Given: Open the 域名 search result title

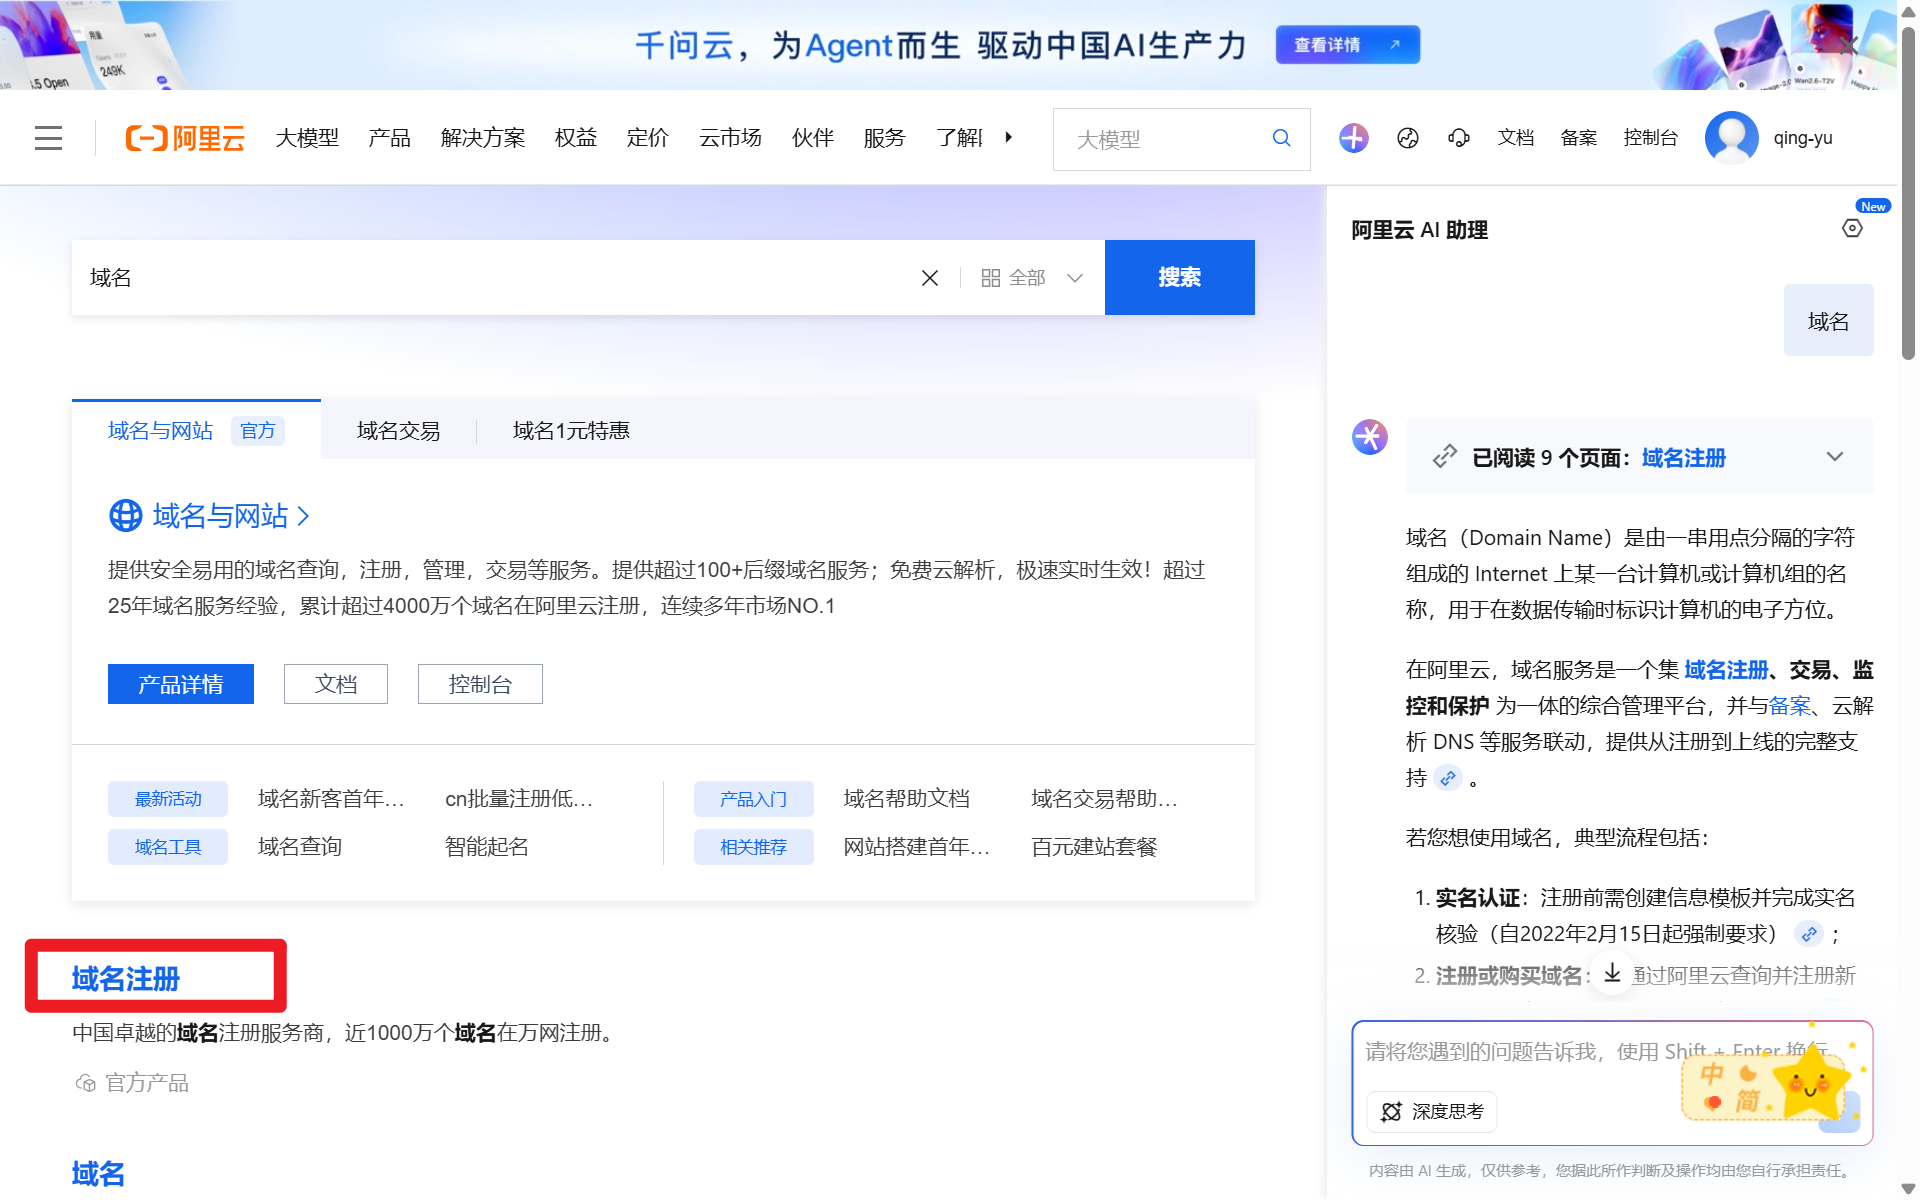Looking at the screenshot, I should point(98,1173).
